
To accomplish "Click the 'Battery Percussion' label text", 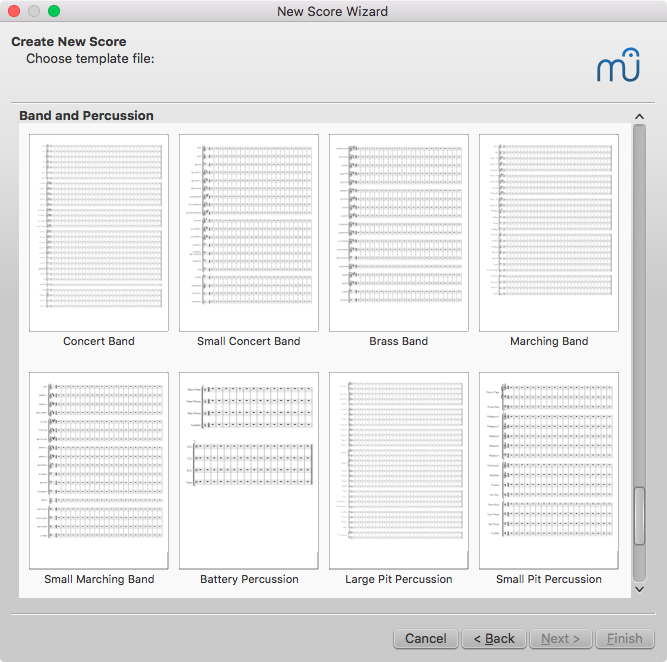I will click(249, 579).
